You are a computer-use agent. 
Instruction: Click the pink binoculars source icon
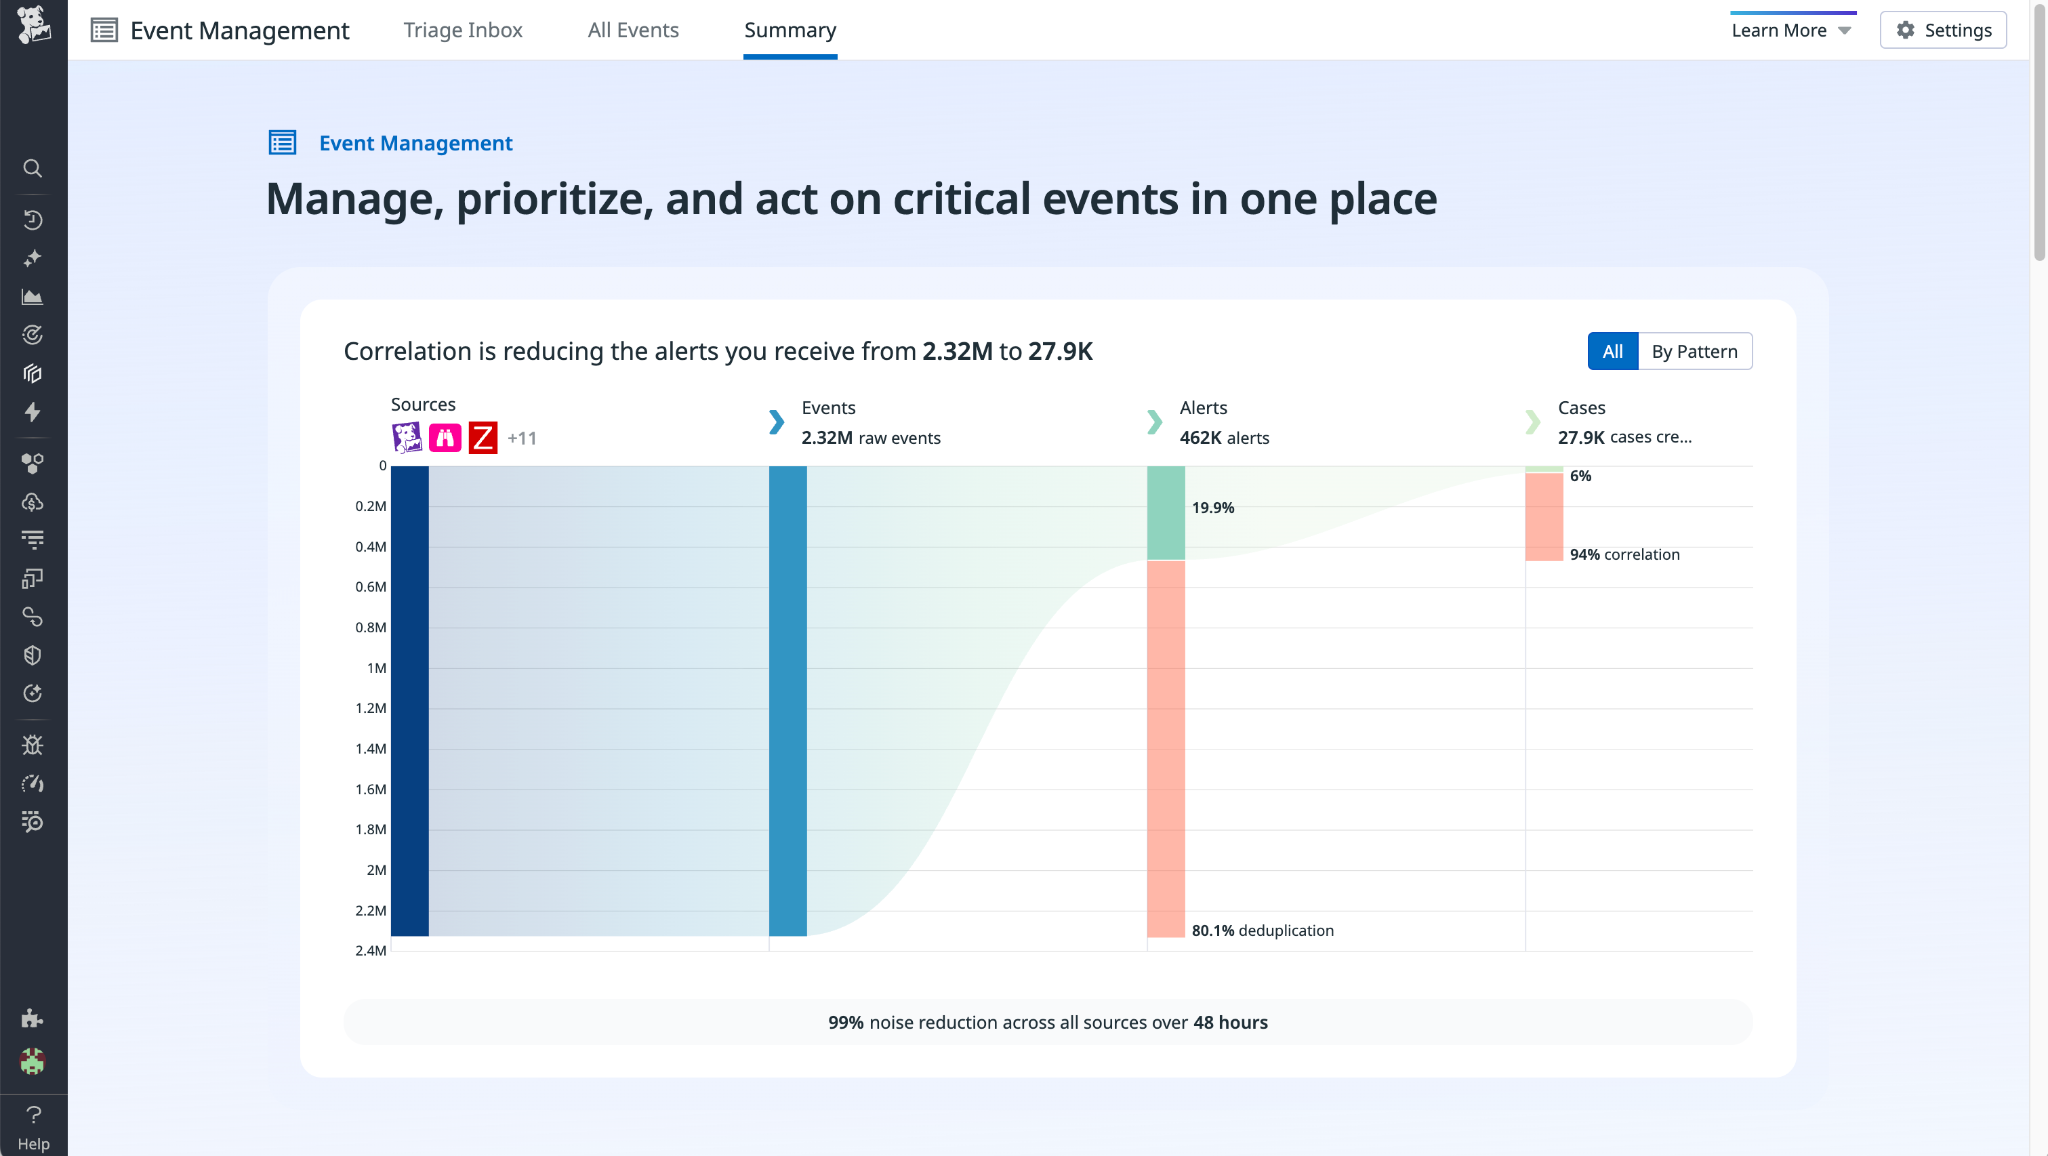click(445, 437)
